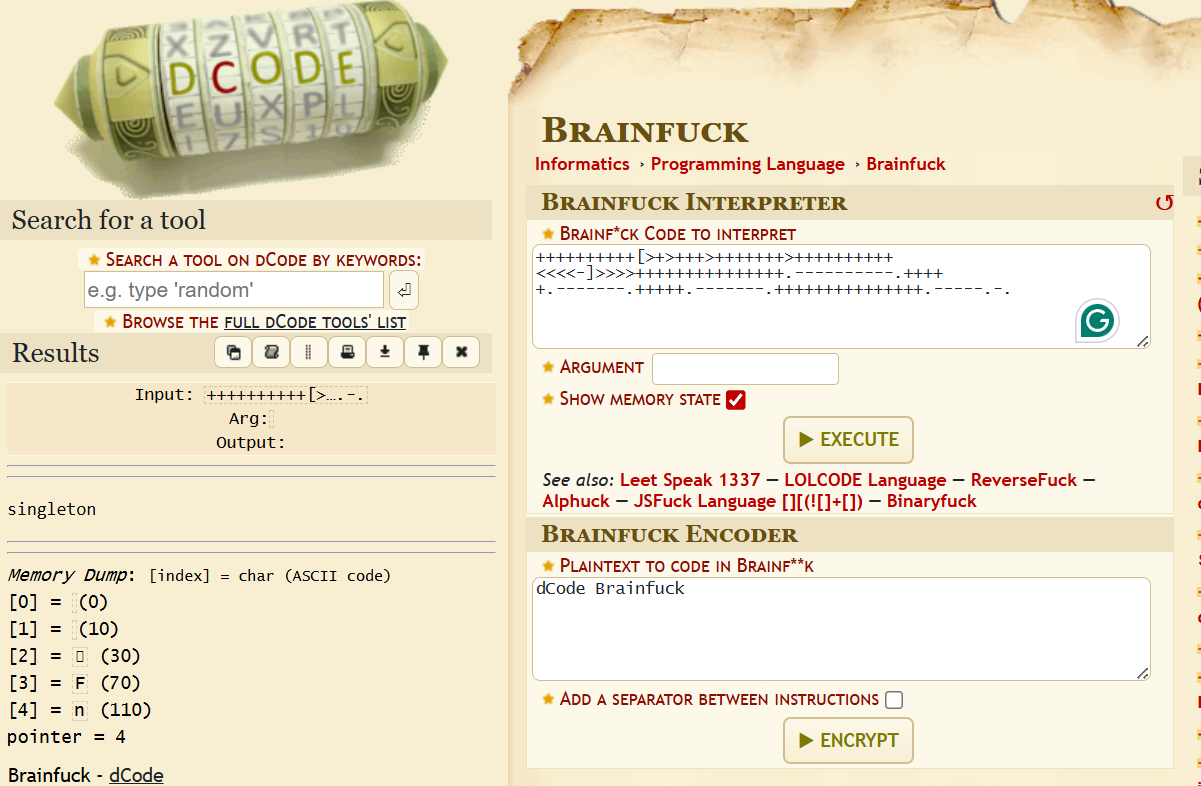Screen dimensions: 1201x786
Task: Open the Leet Speak 1337 link
Action: [689, 480]
